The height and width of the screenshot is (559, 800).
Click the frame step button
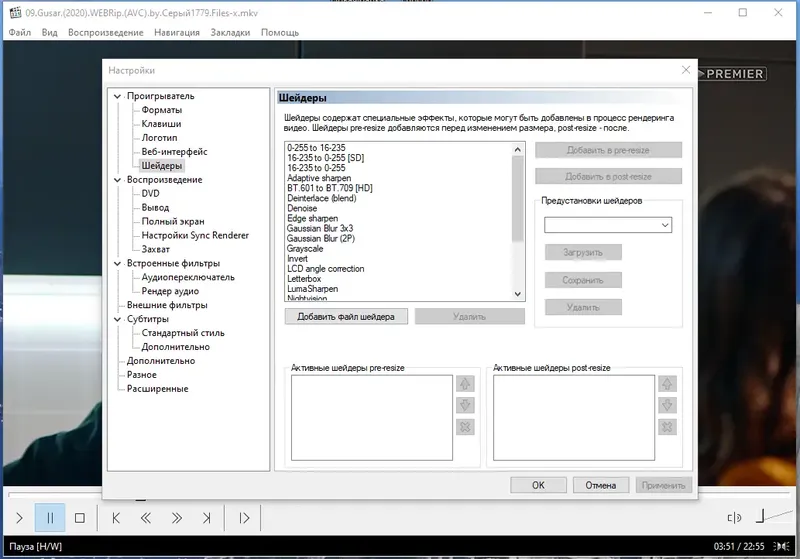coord(244,518)
